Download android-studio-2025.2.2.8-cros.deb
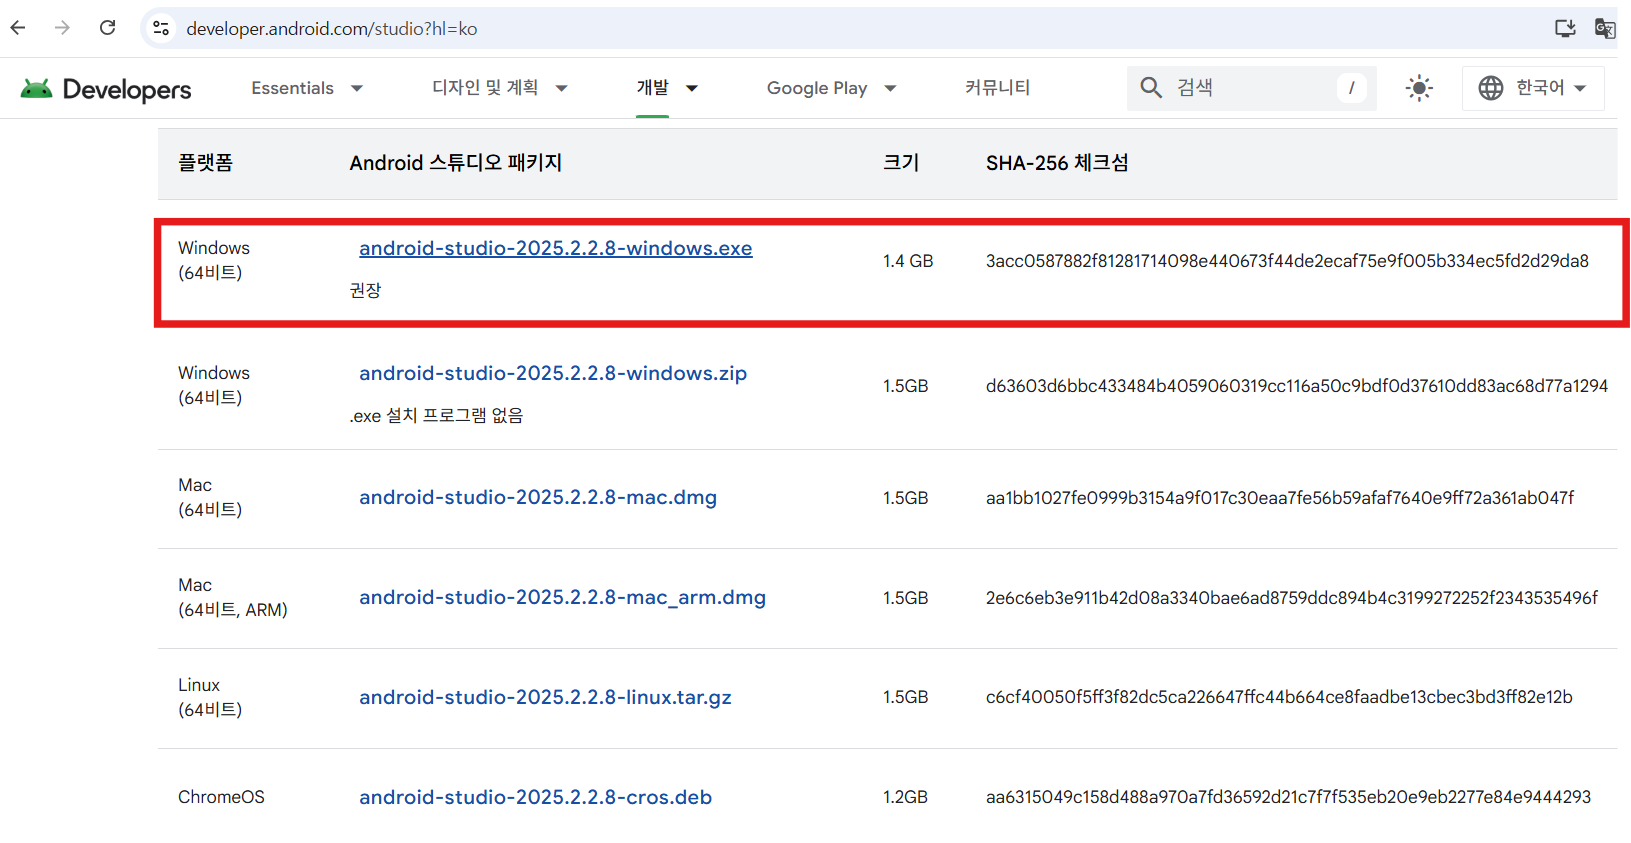The image size is (1631, 843). [536, 797]
